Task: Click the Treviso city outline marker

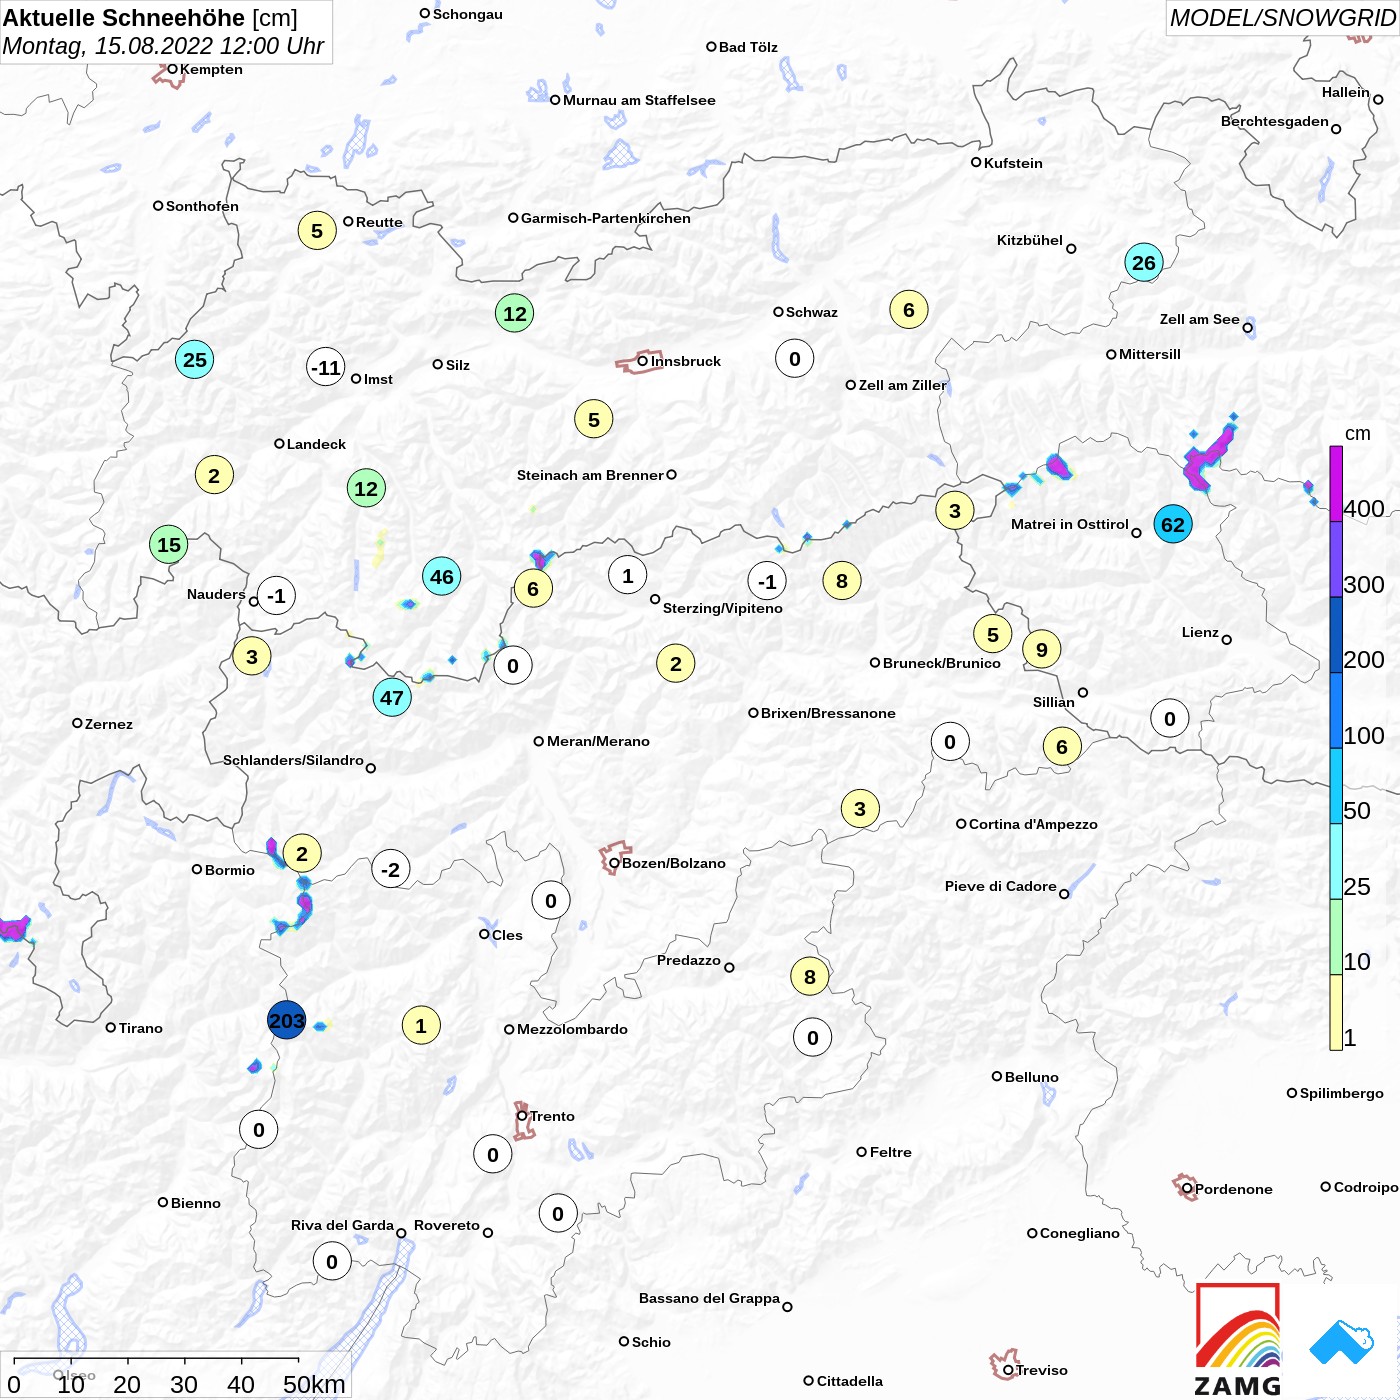Action: point(1004,1364)
